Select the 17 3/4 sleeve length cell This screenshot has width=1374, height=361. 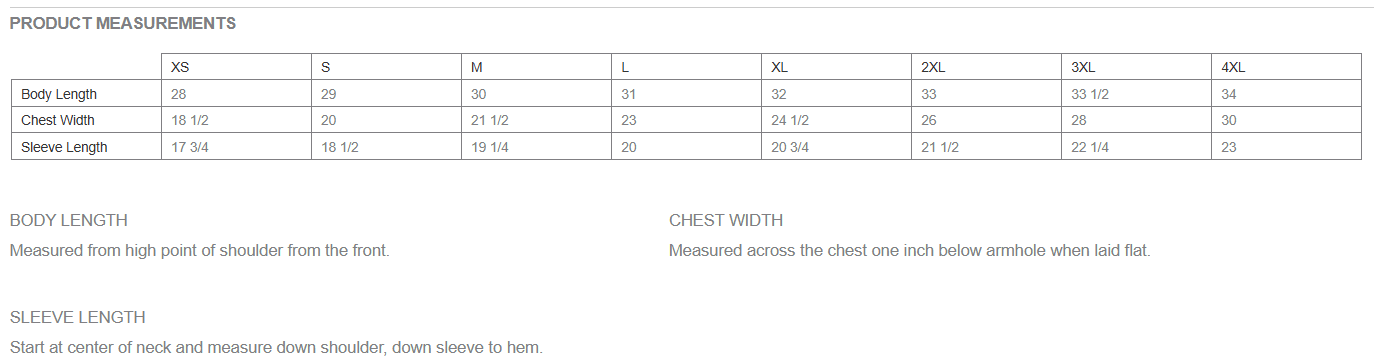(x=236, y=147)
